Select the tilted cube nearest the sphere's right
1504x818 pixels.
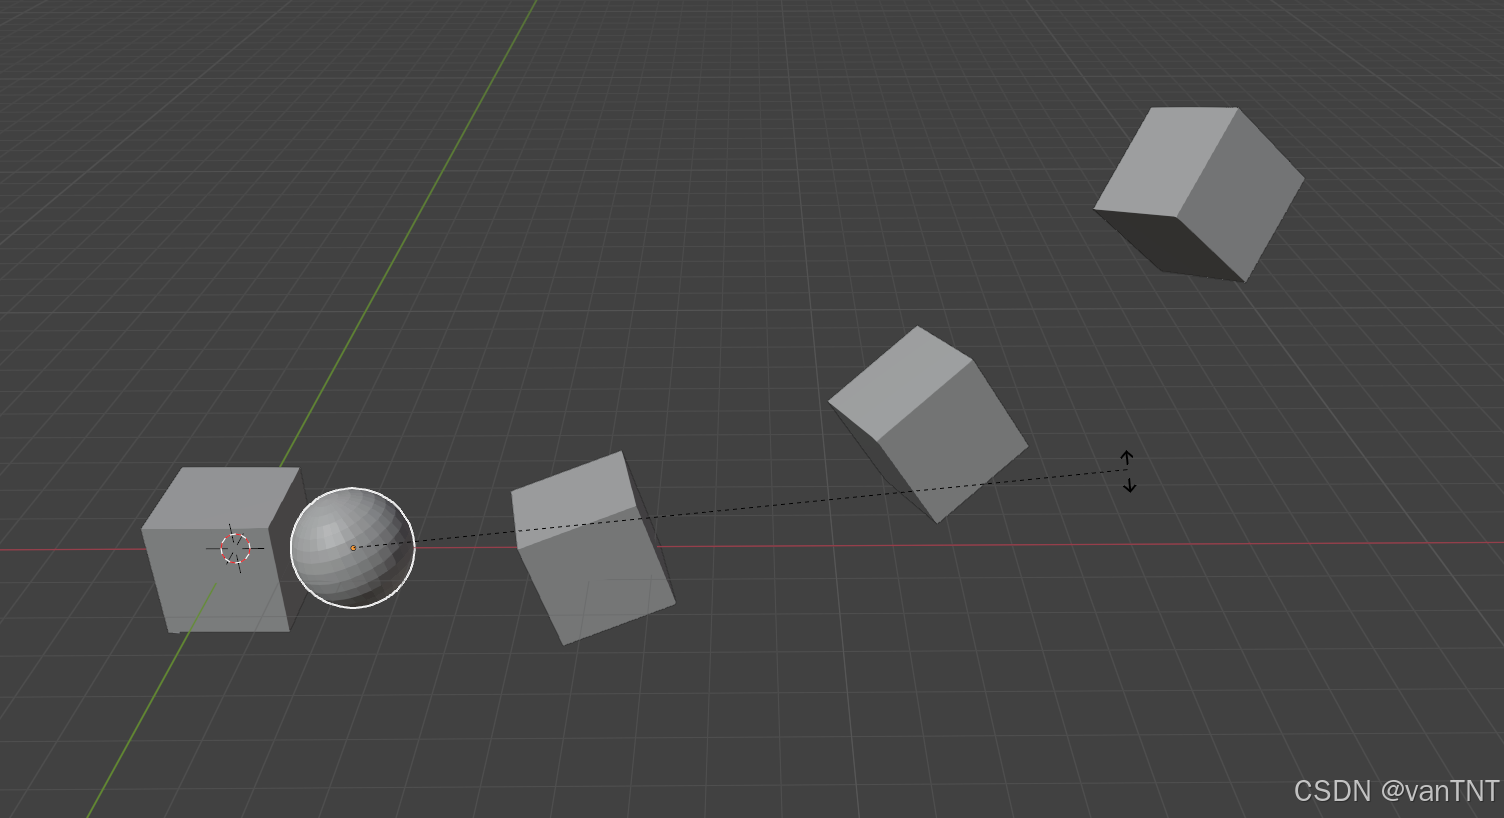tap(592, 548)
